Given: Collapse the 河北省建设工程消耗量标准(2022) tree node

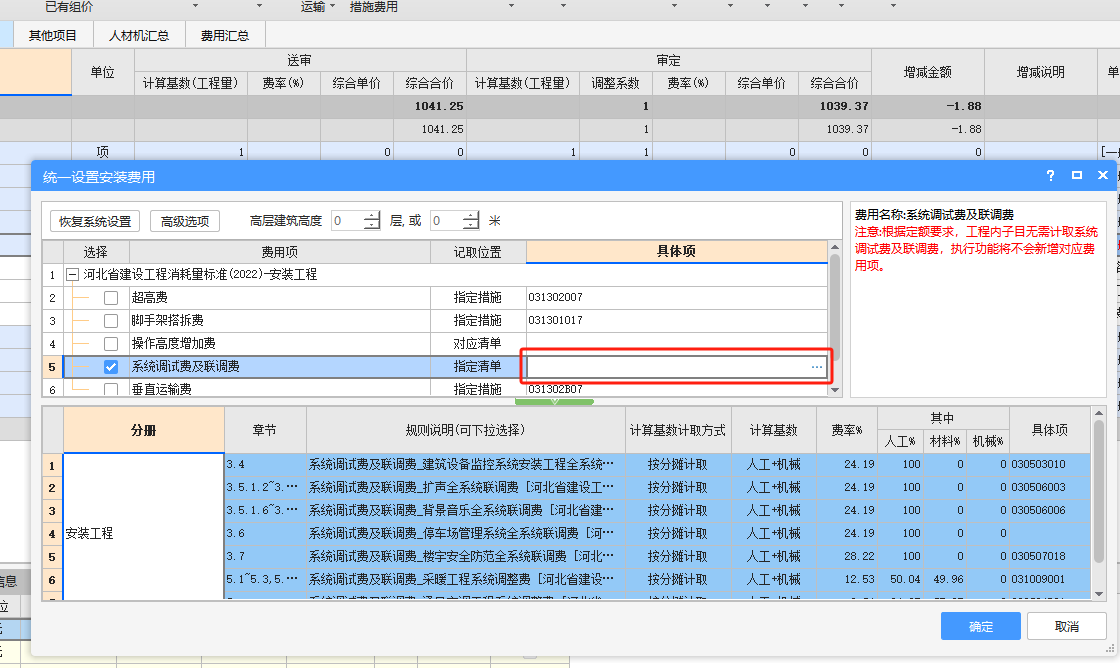Looking at the screenshot, I should (x=72, y=274).
